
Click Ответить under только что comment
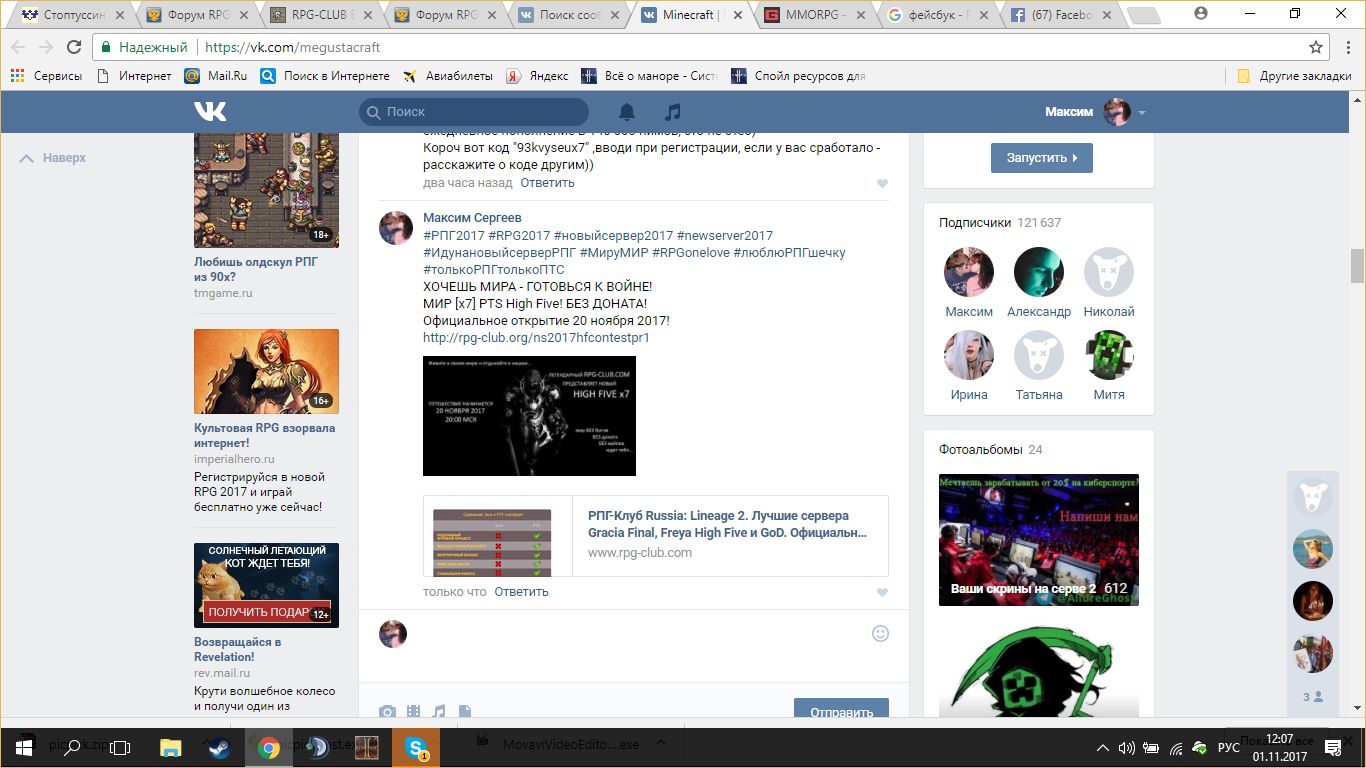pyautogui.click(x=521, y=592)
